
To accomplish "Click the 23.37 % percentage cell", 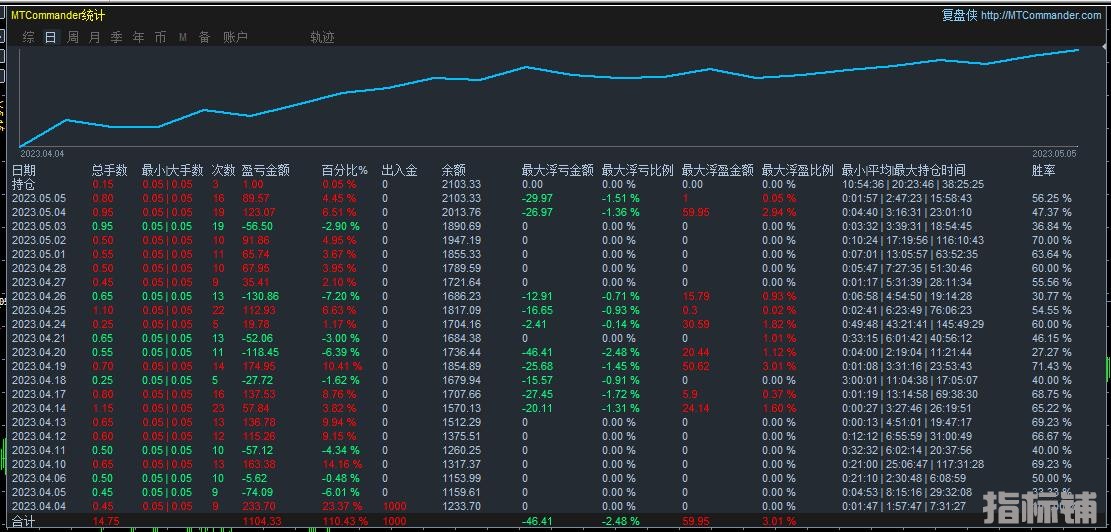I will 343,506.
